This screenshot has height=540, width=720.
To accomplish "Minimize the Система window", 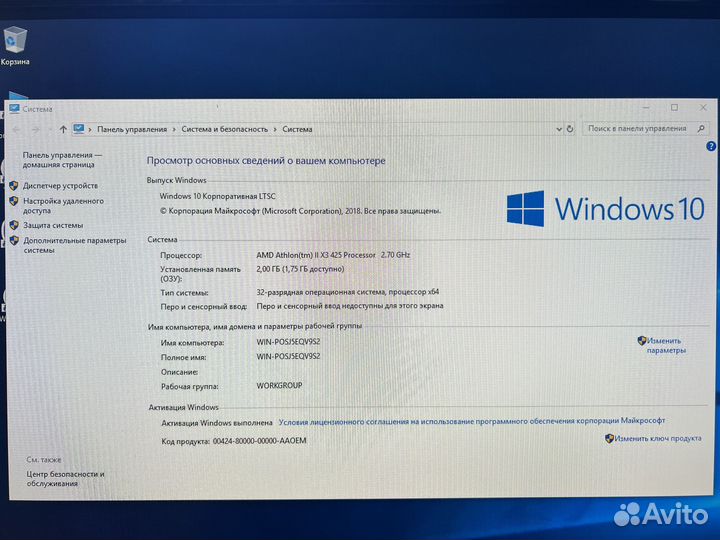I will [x=646, y=107].
